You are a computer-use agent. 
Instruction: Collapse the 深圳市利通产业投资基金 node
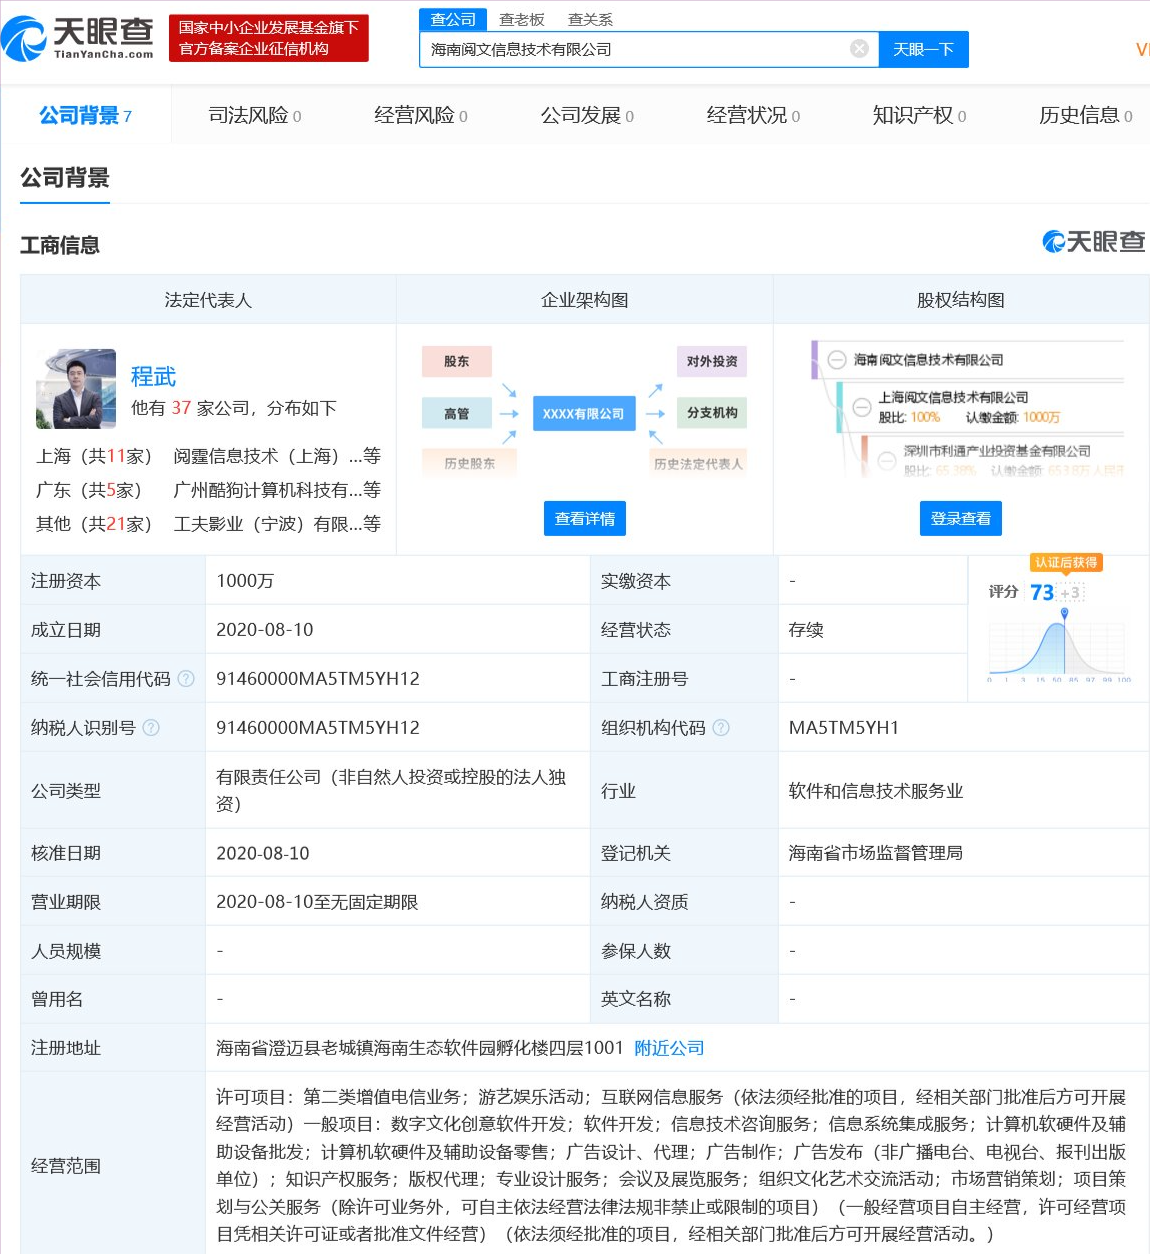click(x=888, y=461)
